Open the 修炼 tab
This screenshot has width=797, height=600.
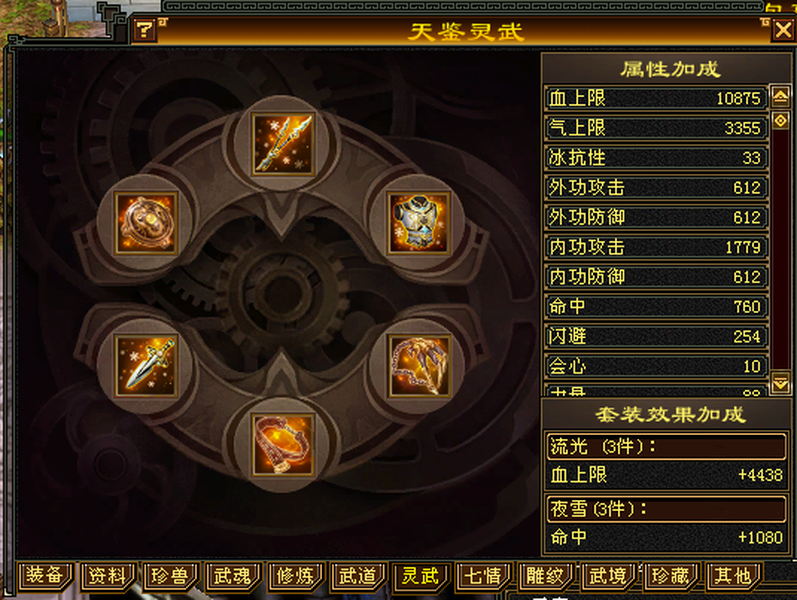coord(296,576)
